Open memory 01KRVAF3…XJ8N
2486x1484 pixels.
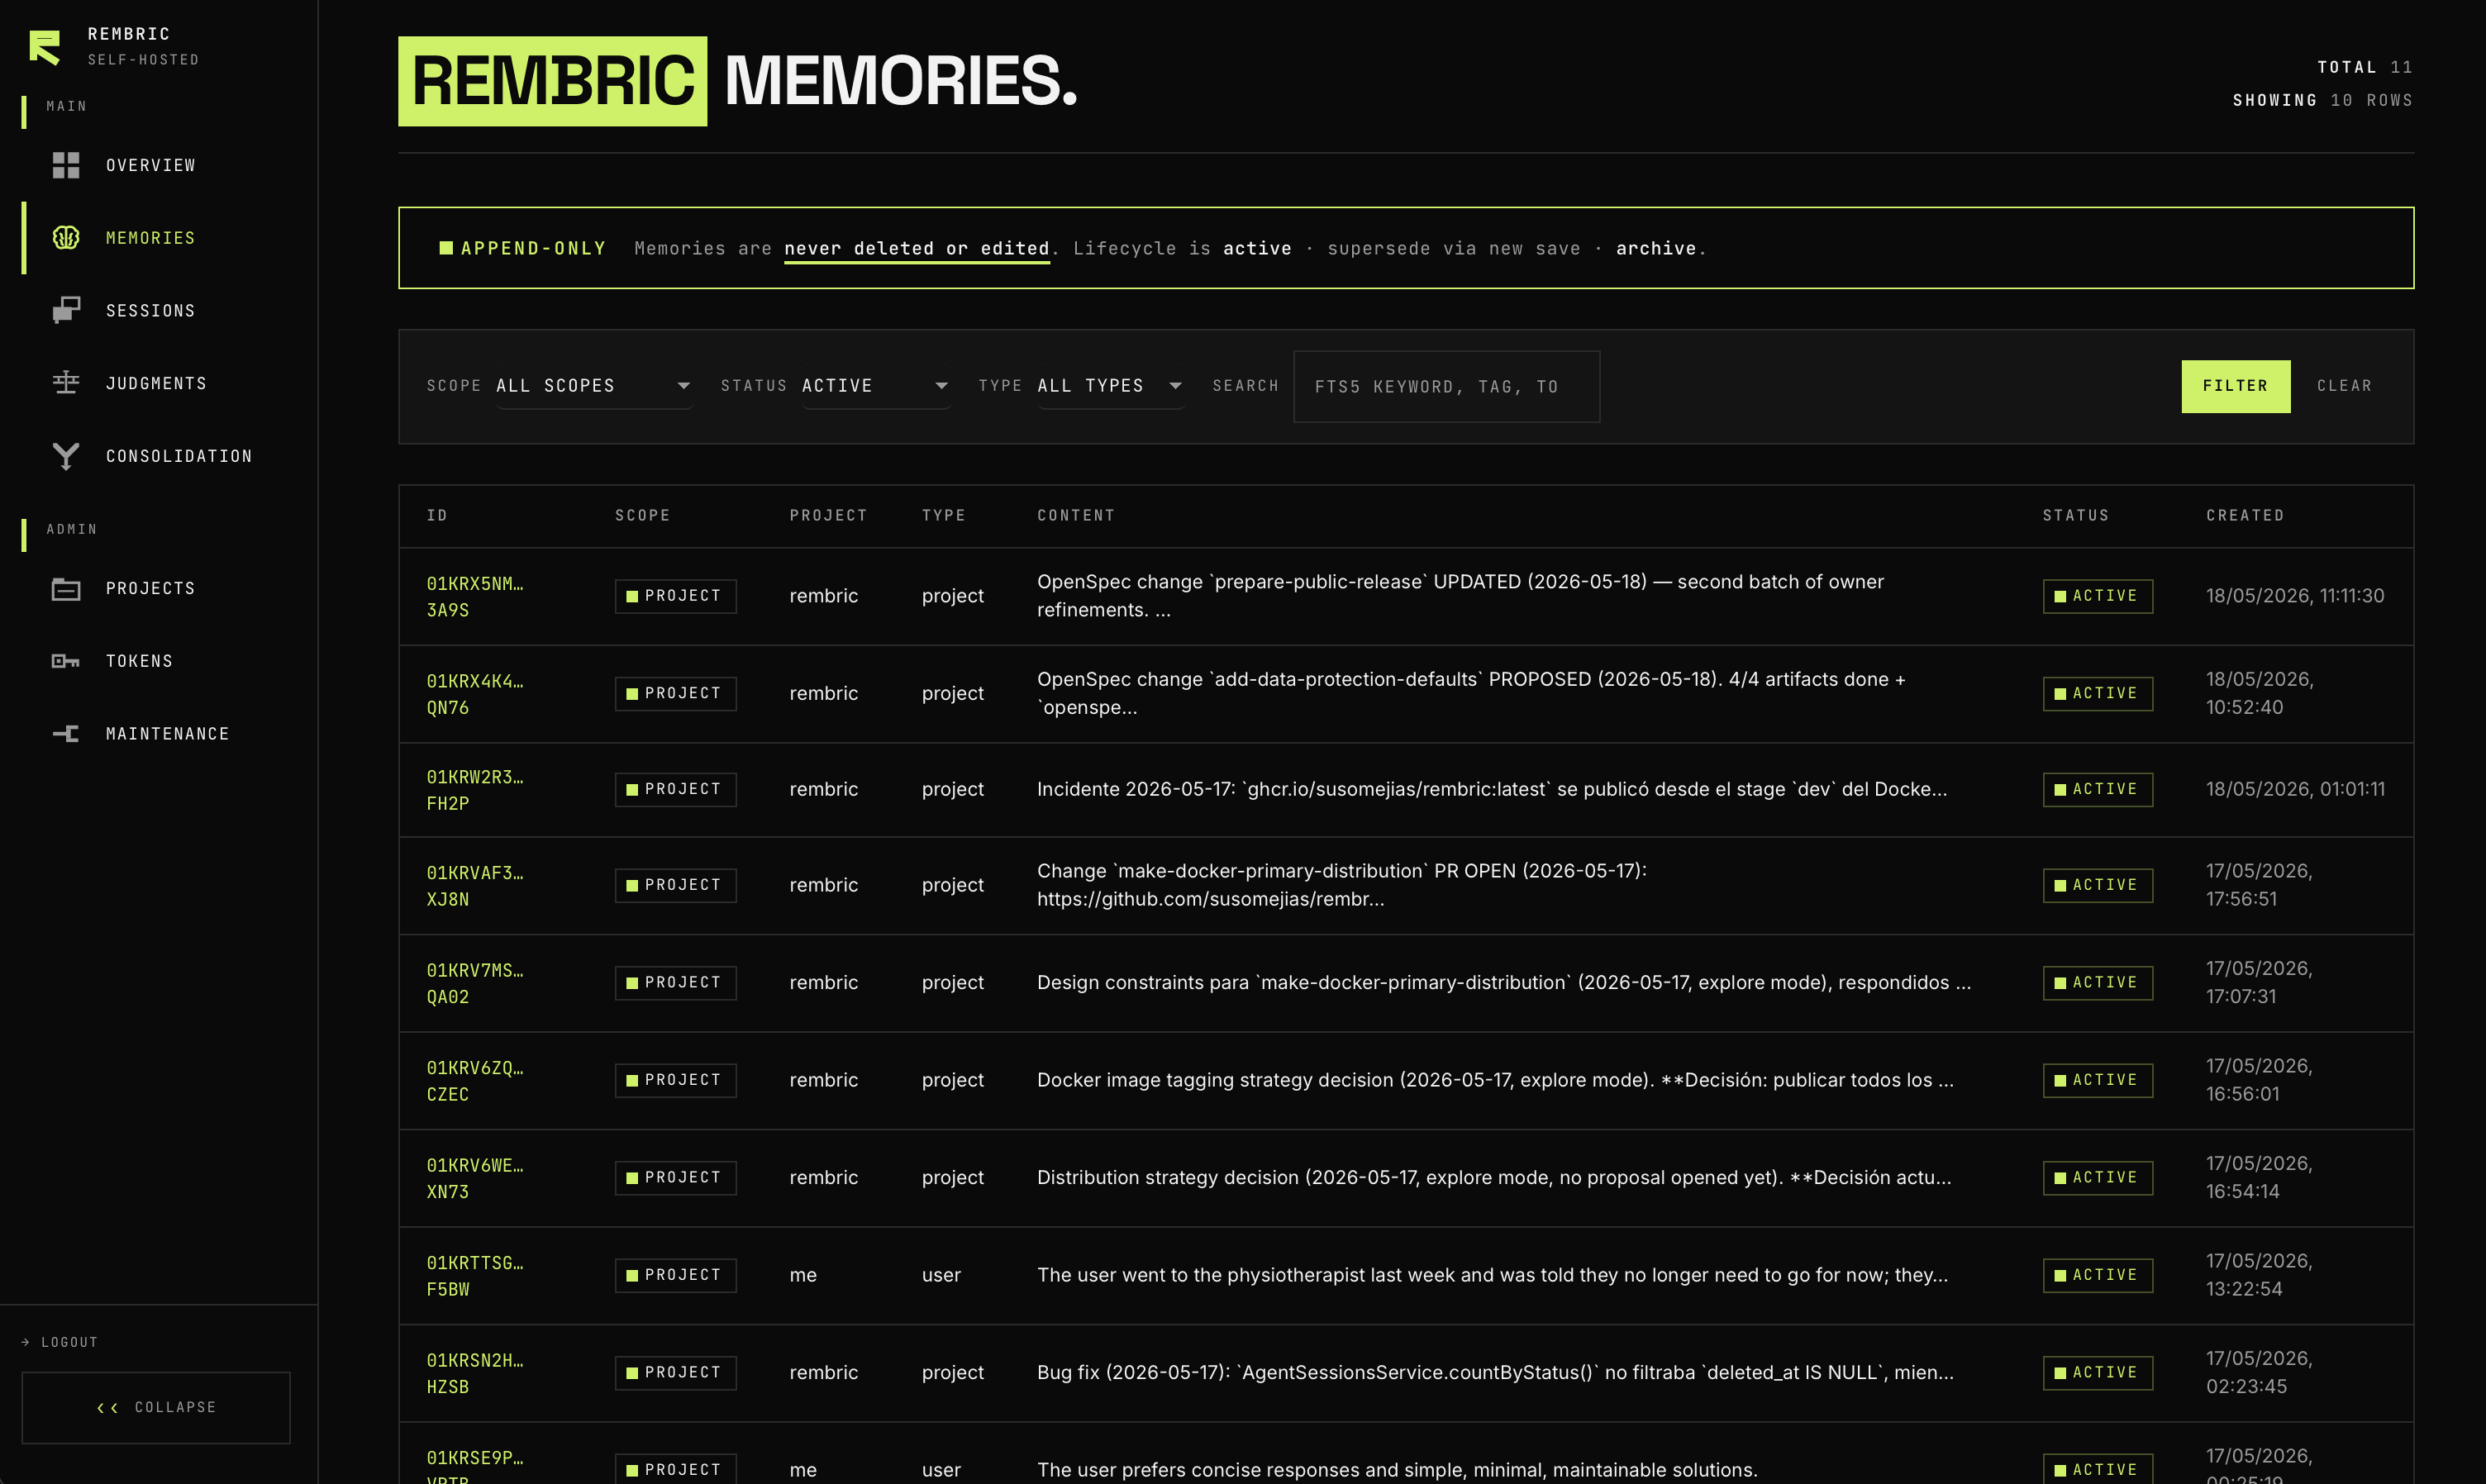[475, 886]
